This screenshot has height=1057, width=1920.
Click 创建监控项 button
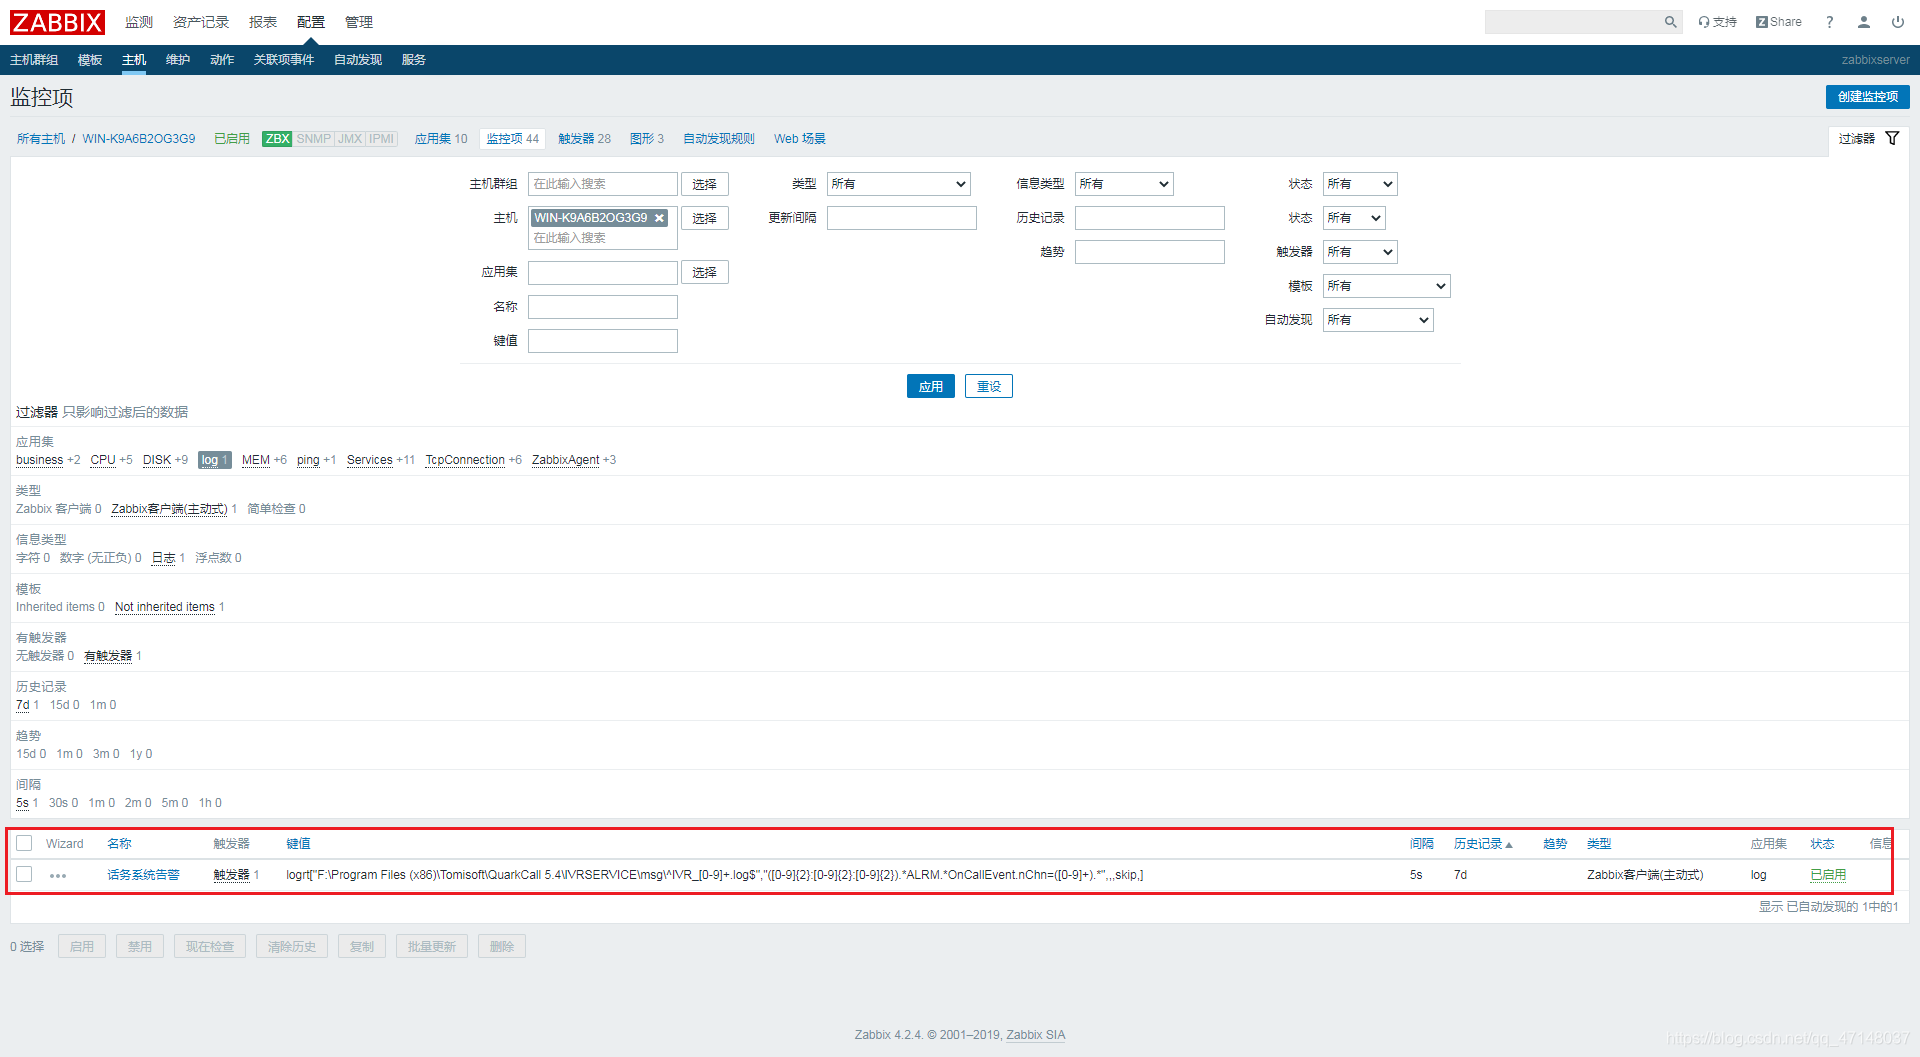[1867, 96]
